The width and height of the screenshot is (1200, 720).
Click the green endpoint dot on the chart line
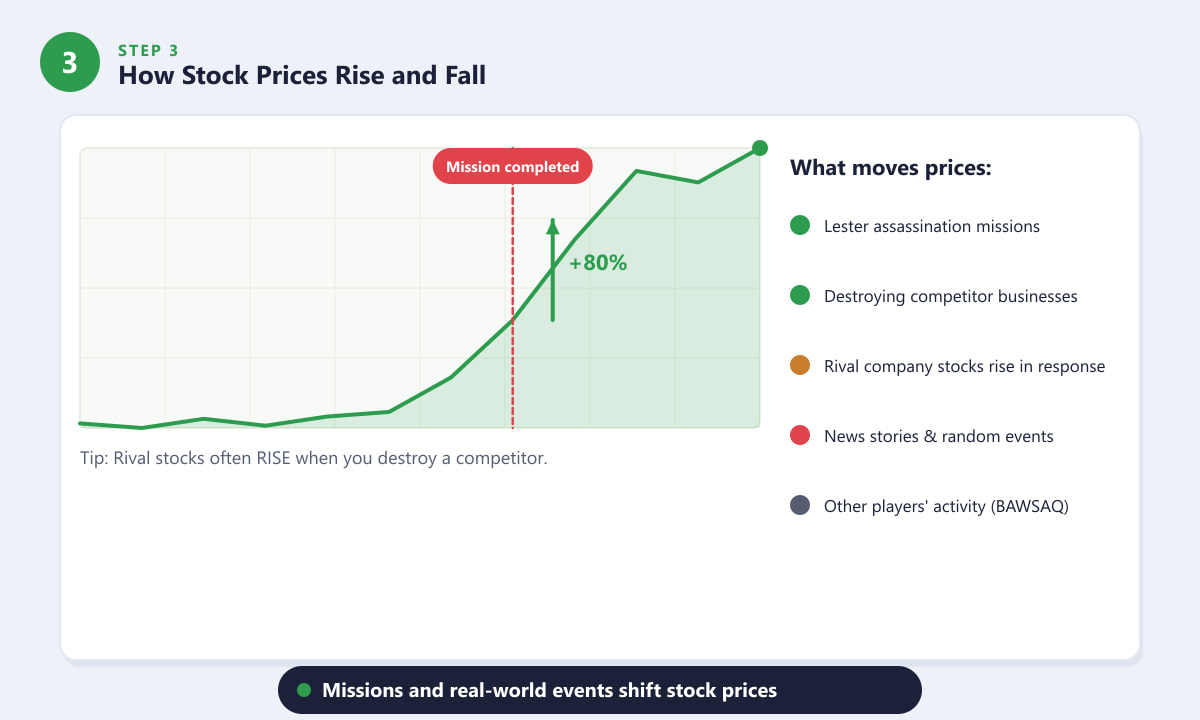[759, 148]
